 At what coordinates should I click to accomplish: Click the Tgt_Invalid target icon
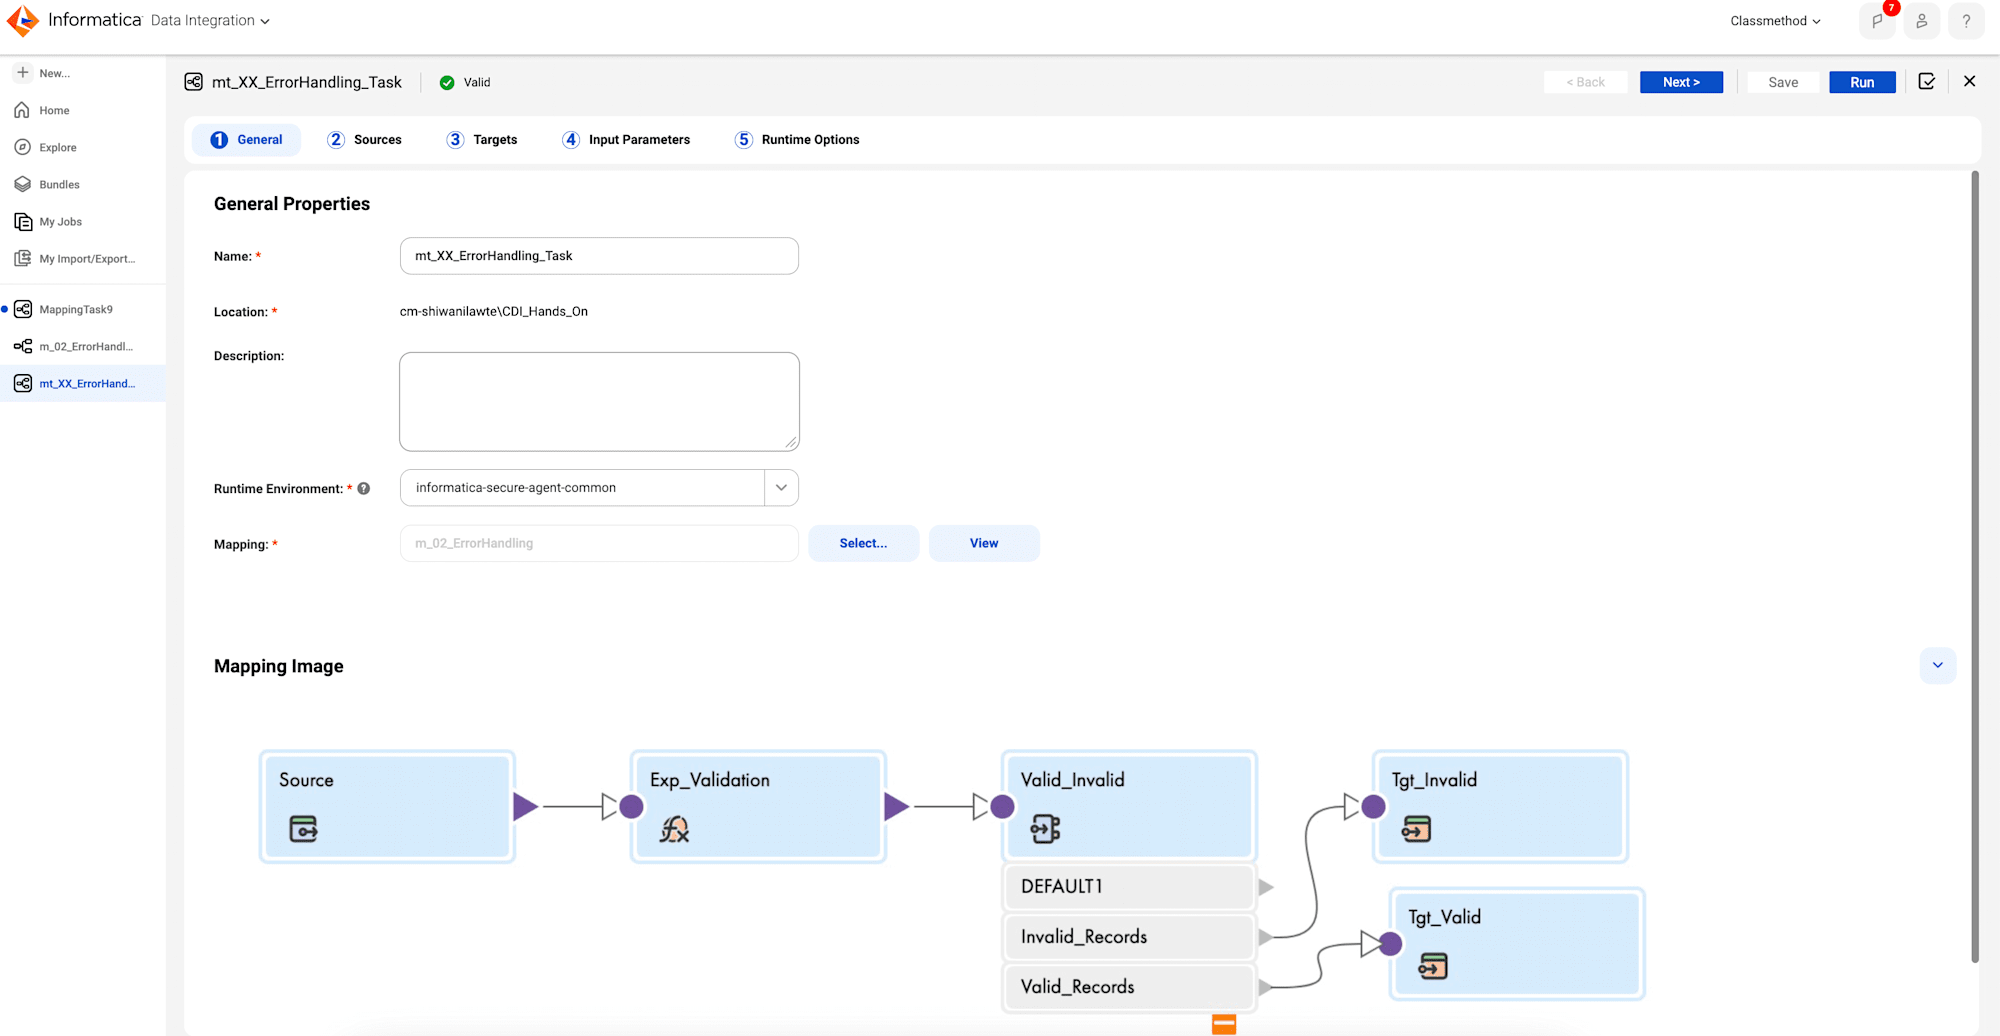pyautogui.click(x=1416, y=829)
